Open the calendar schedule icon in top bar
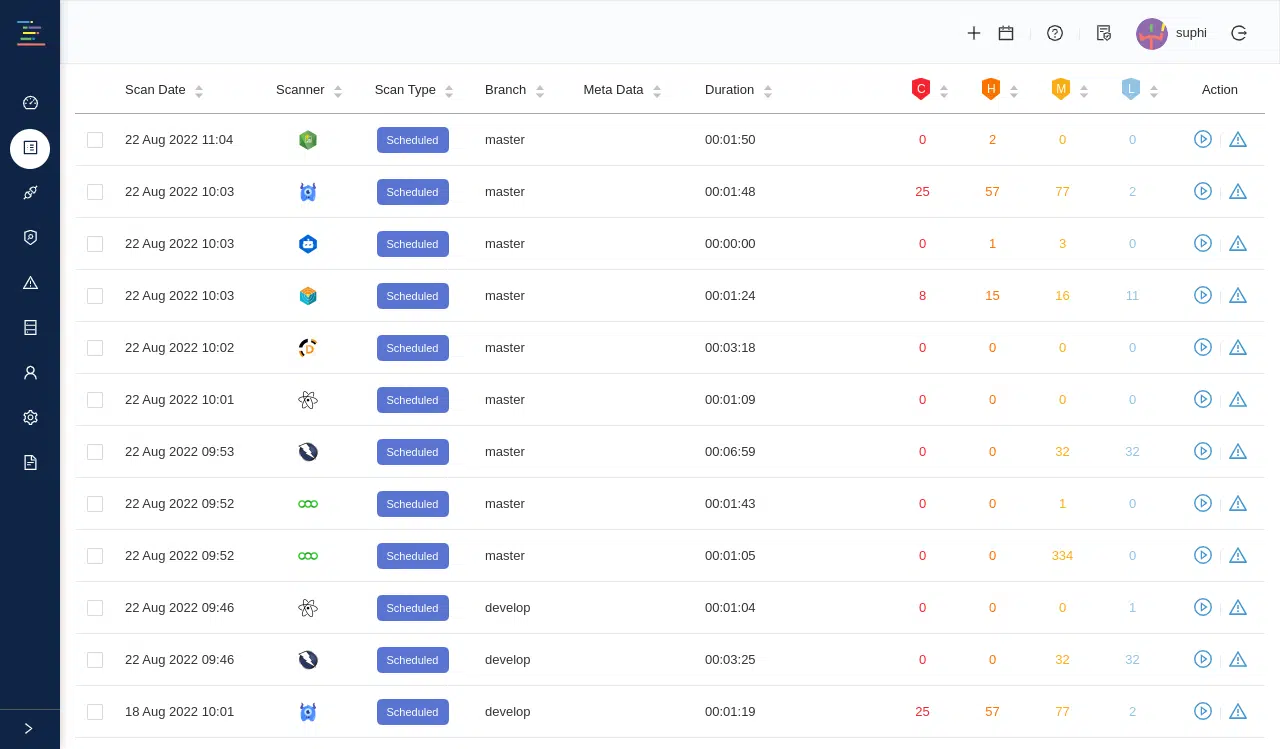The width and height of the screenshot is (1280, 749). click(x=1005, y=33)
